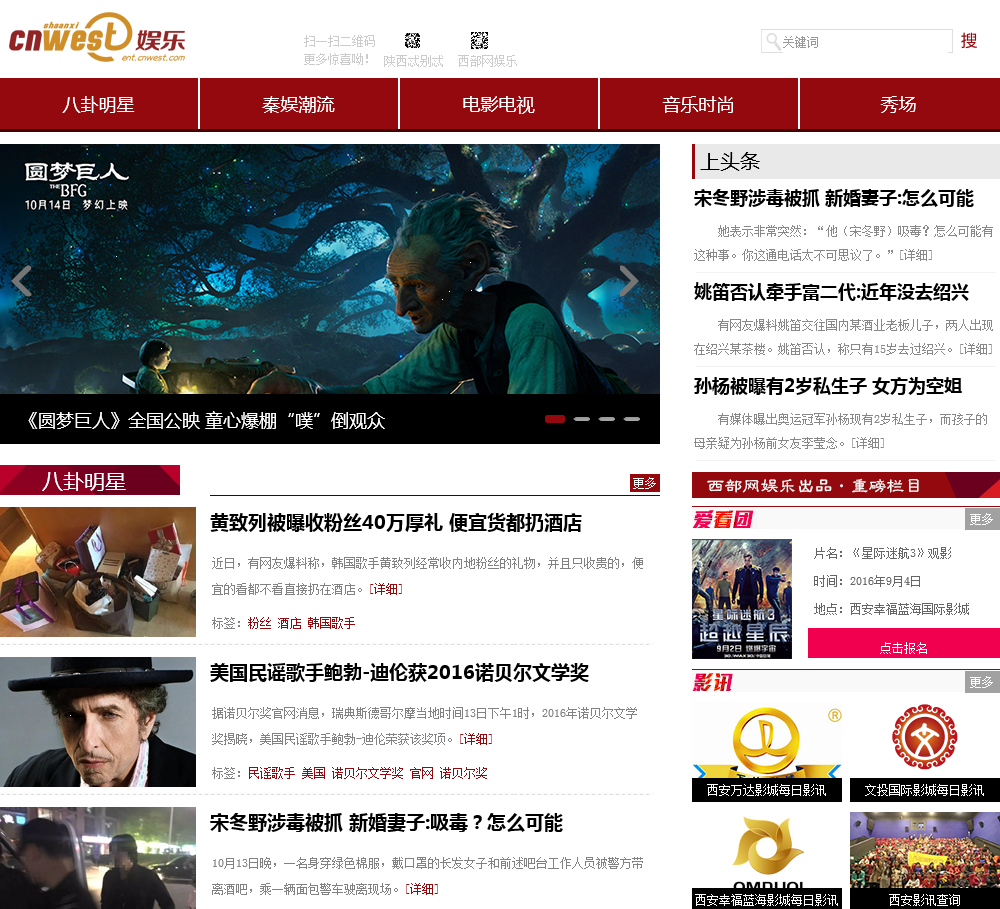1000x909 pixels.
Task: Open headline 宋冬野涉毒被抓 新婚妻子:怎么可能
Action: click(834, 198)
